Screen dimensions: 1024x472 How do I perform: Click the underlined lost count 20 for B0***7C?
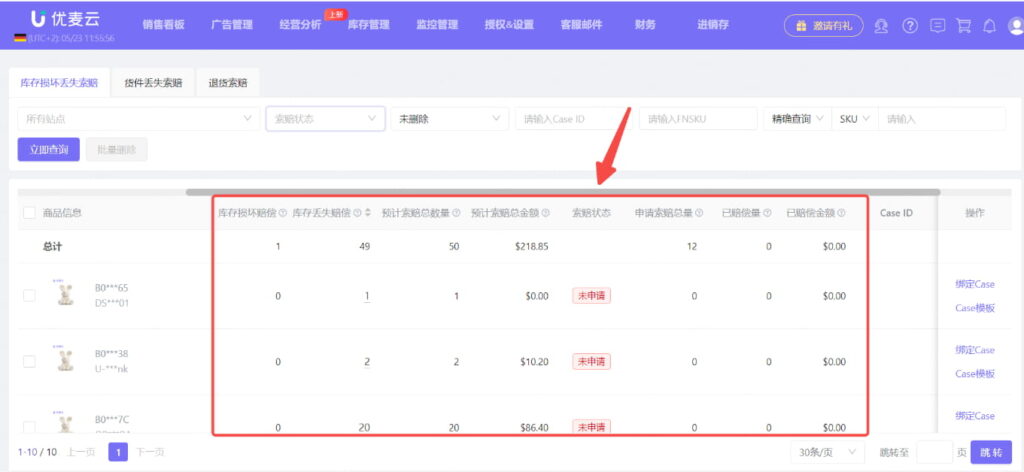(365, 428)
